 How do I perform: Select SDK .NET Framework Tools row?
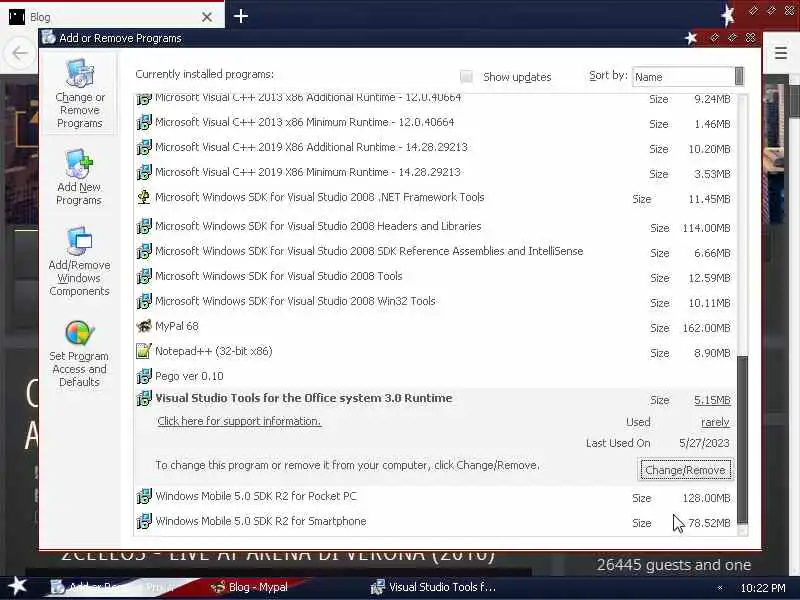435,197
